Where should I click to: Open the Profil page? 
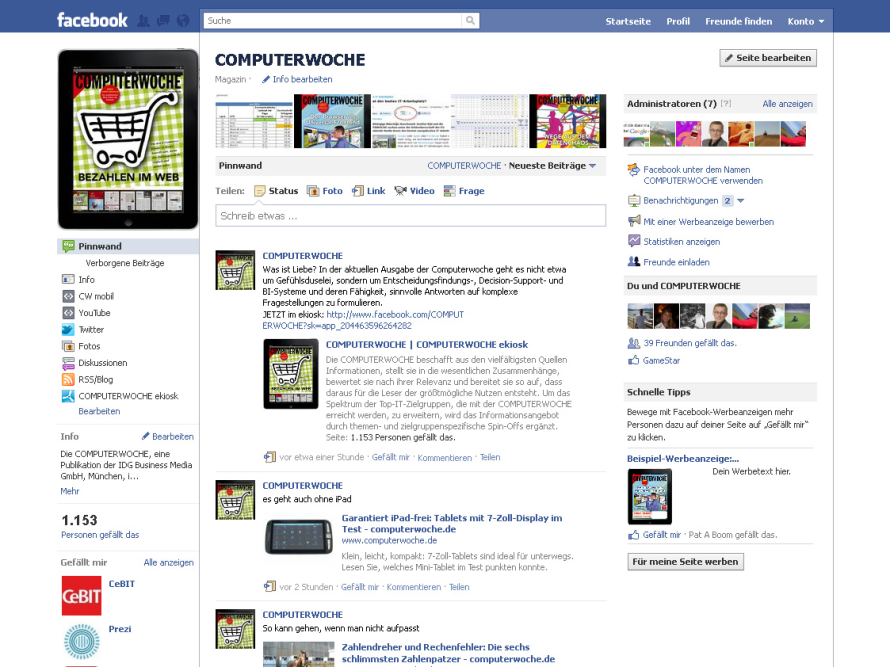[x=678, y=21]
